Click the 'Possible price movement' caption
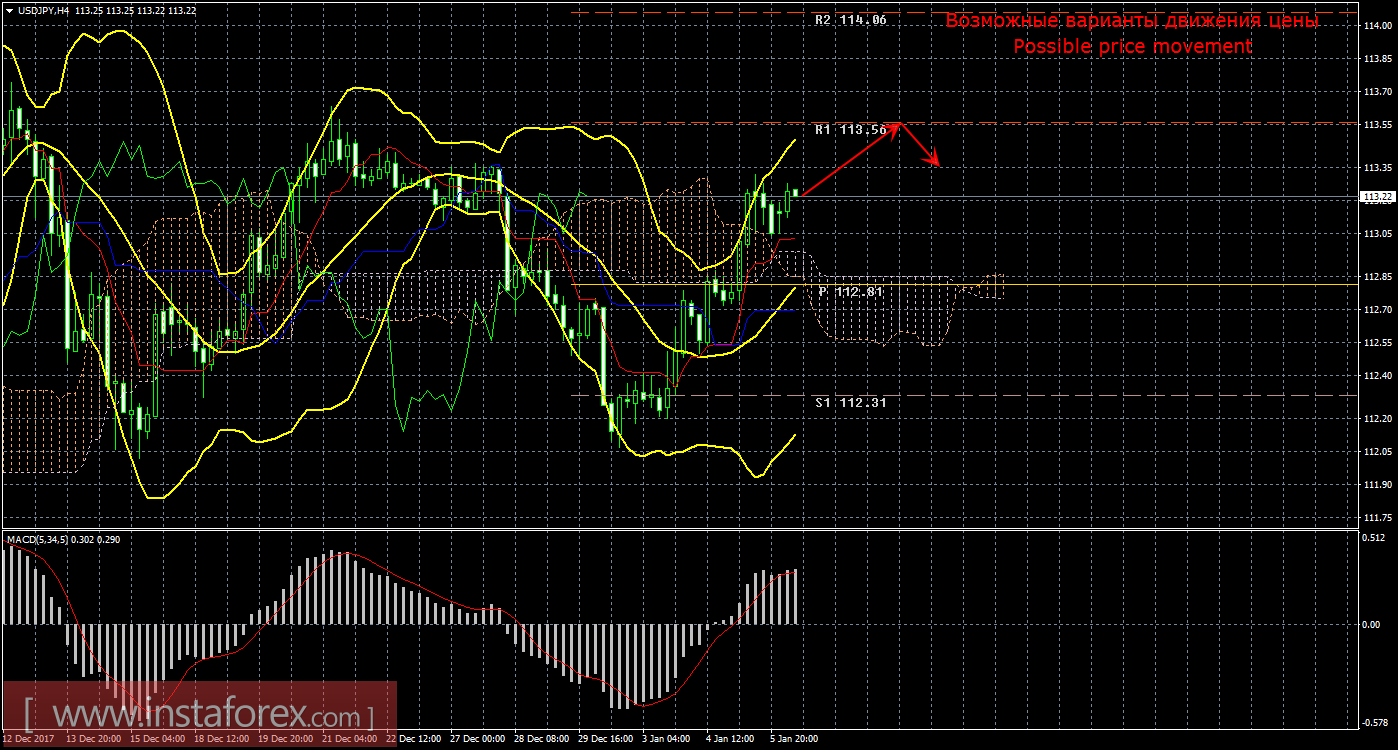The height and width of the screenshot is (750, 1398). pos(1132,46)
